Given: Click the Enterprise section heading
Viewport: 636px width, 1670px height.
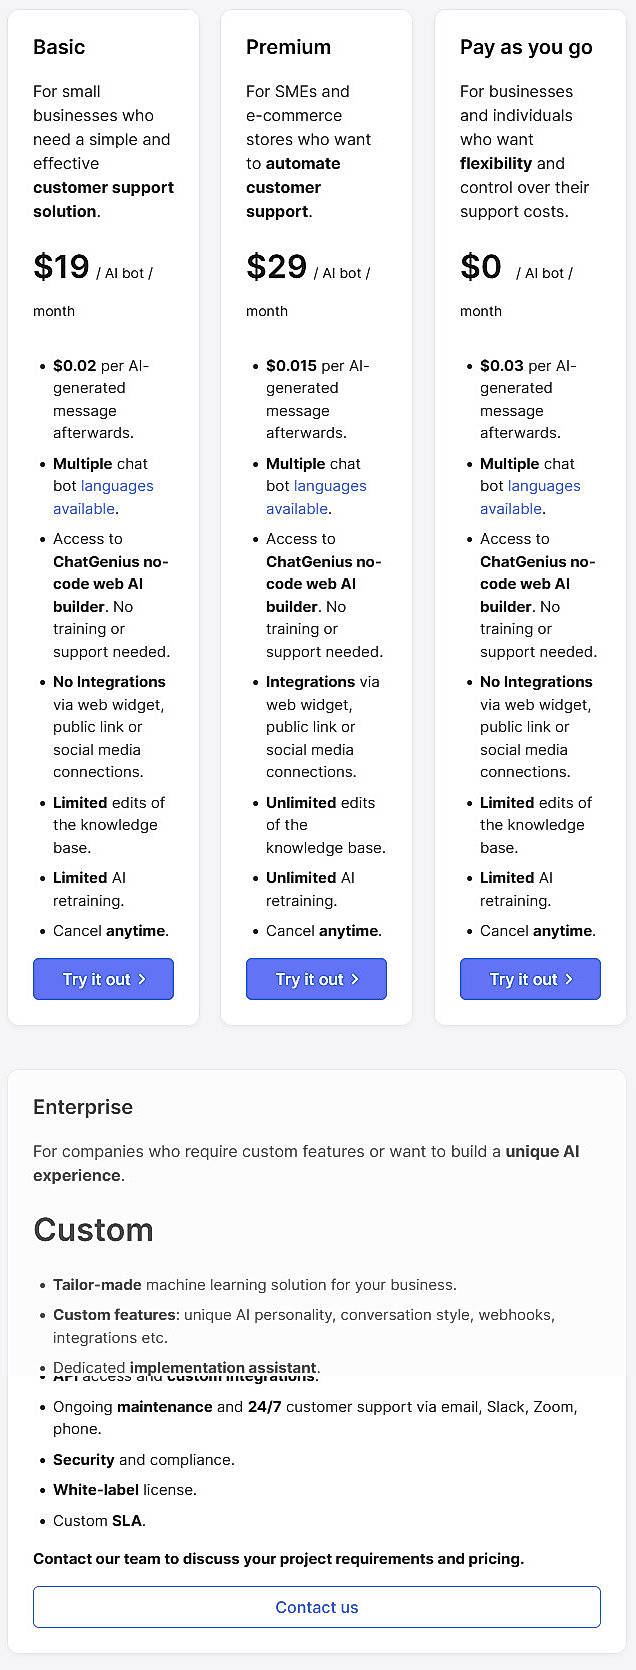Looking at the screenshot, I should (83, 1107).
